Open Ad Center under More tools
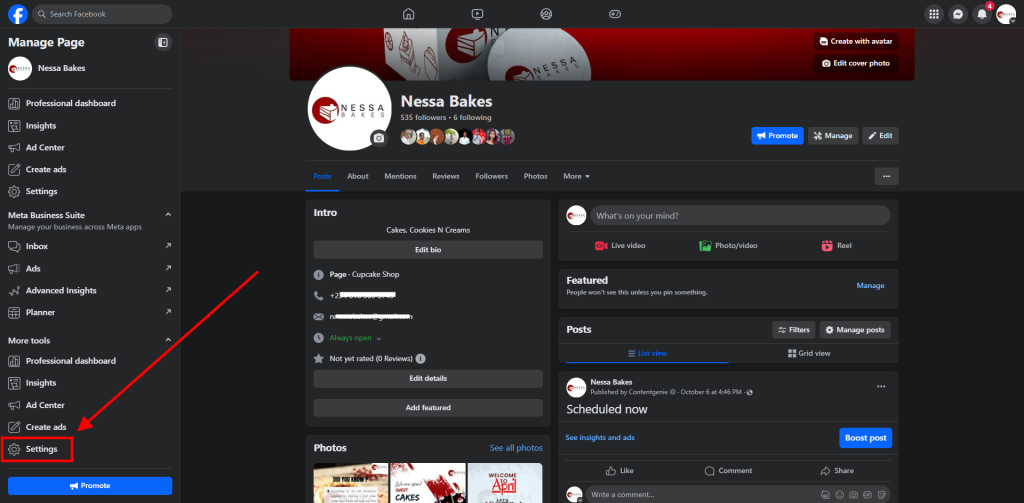The height and width of the screenshot is (503, 1024). 89,405
